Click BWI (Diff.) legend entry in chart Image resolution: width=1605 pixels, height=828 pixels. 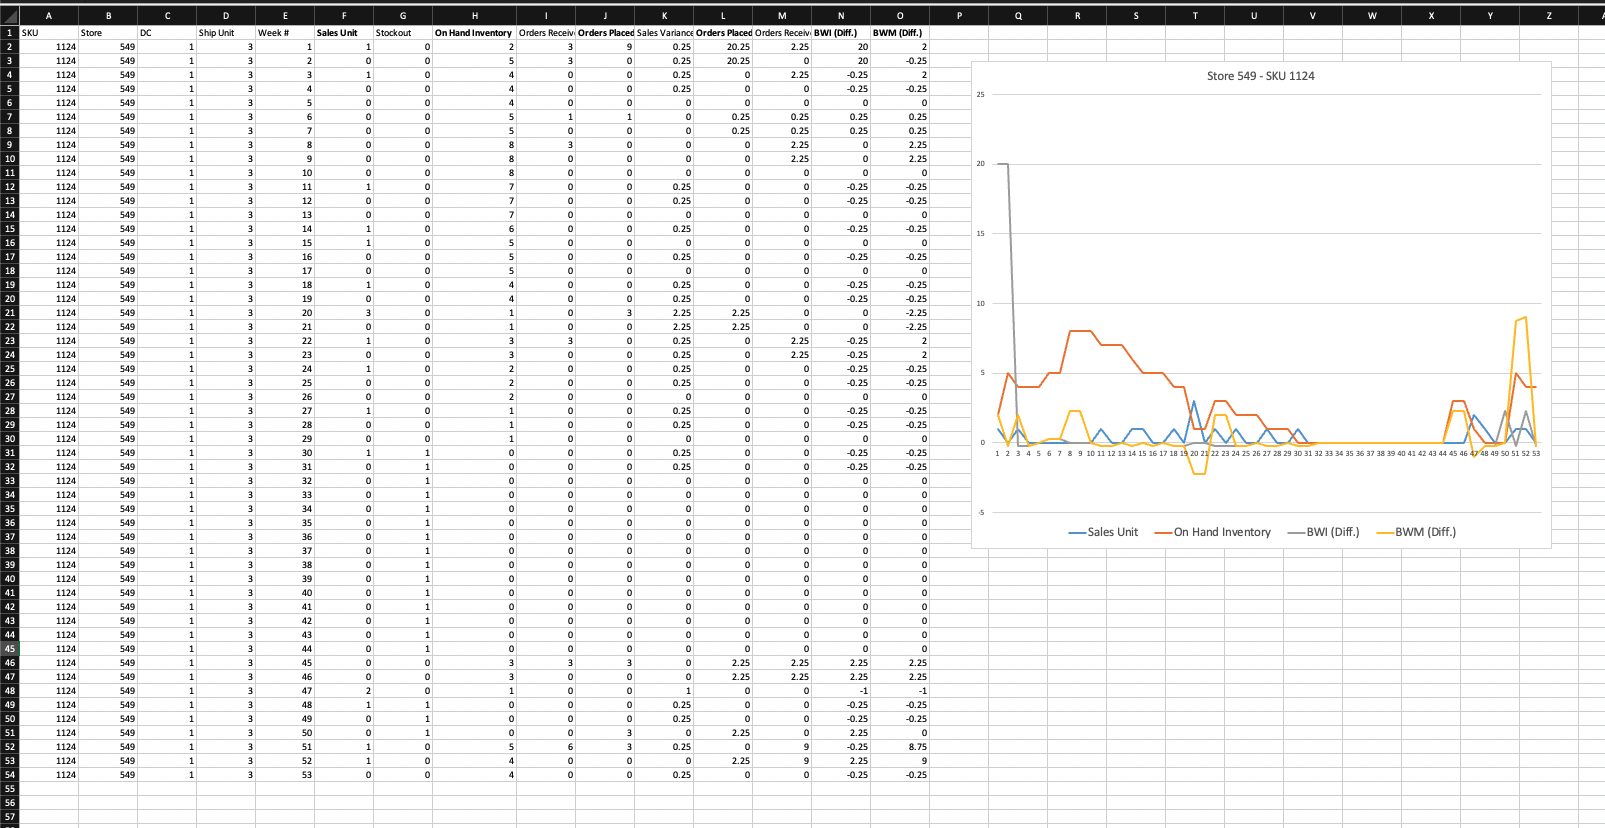(x=1323, y=532)
